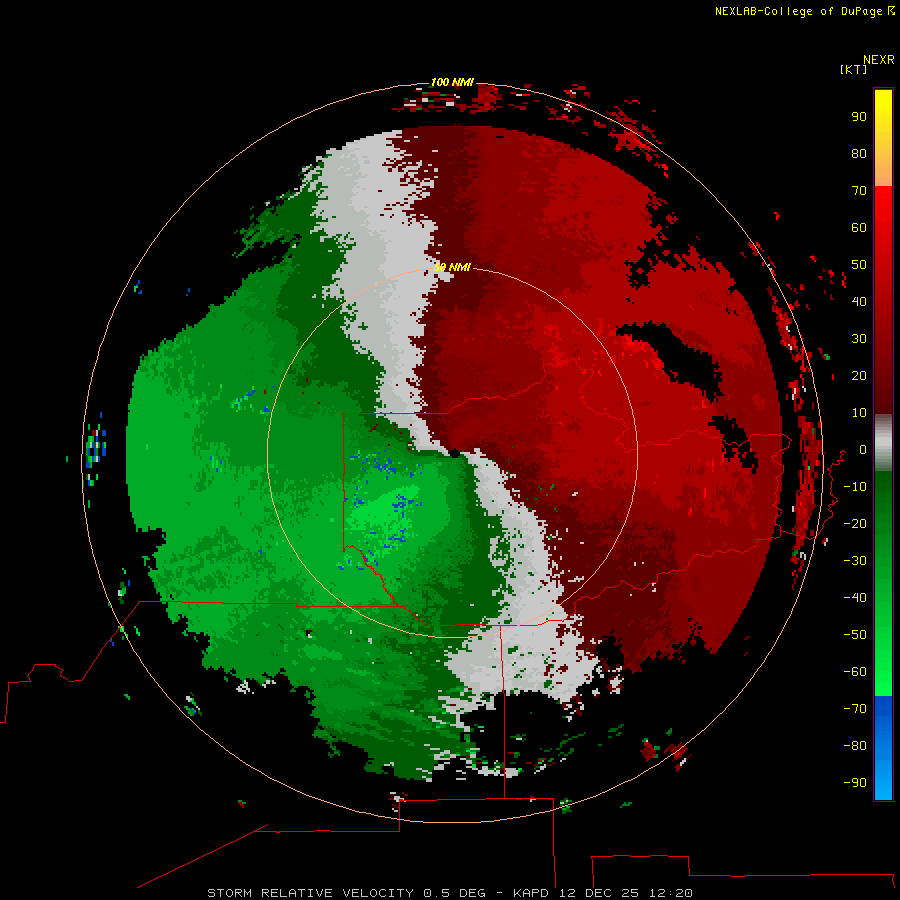Click the 30 value on velocity scale
Image resolution: width=900 pixels, height=900 pixels.
coord(859,339)
